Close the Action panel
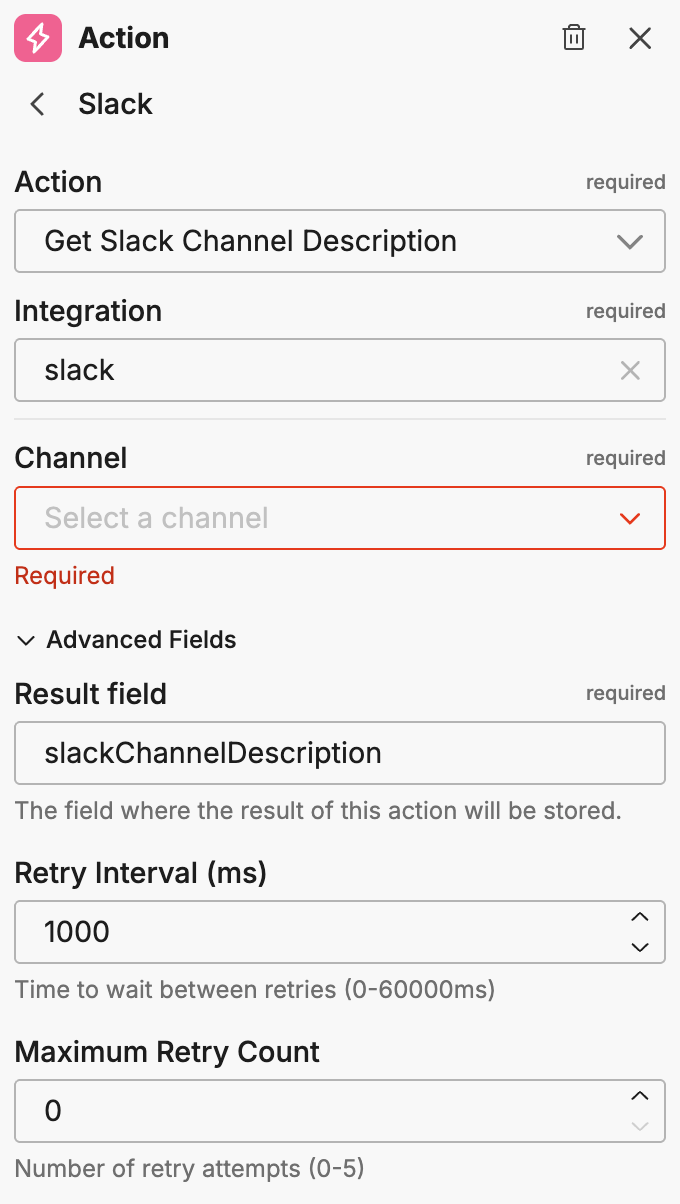Screen dimensions: 680x1204 coord(640,39)
